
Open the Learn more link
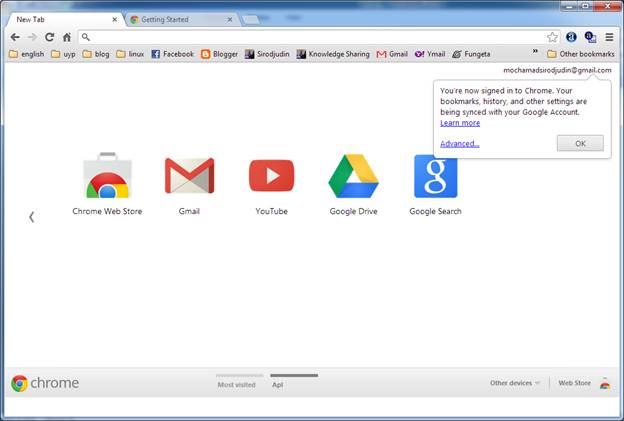pyautogui.click(x=460, y=123)
